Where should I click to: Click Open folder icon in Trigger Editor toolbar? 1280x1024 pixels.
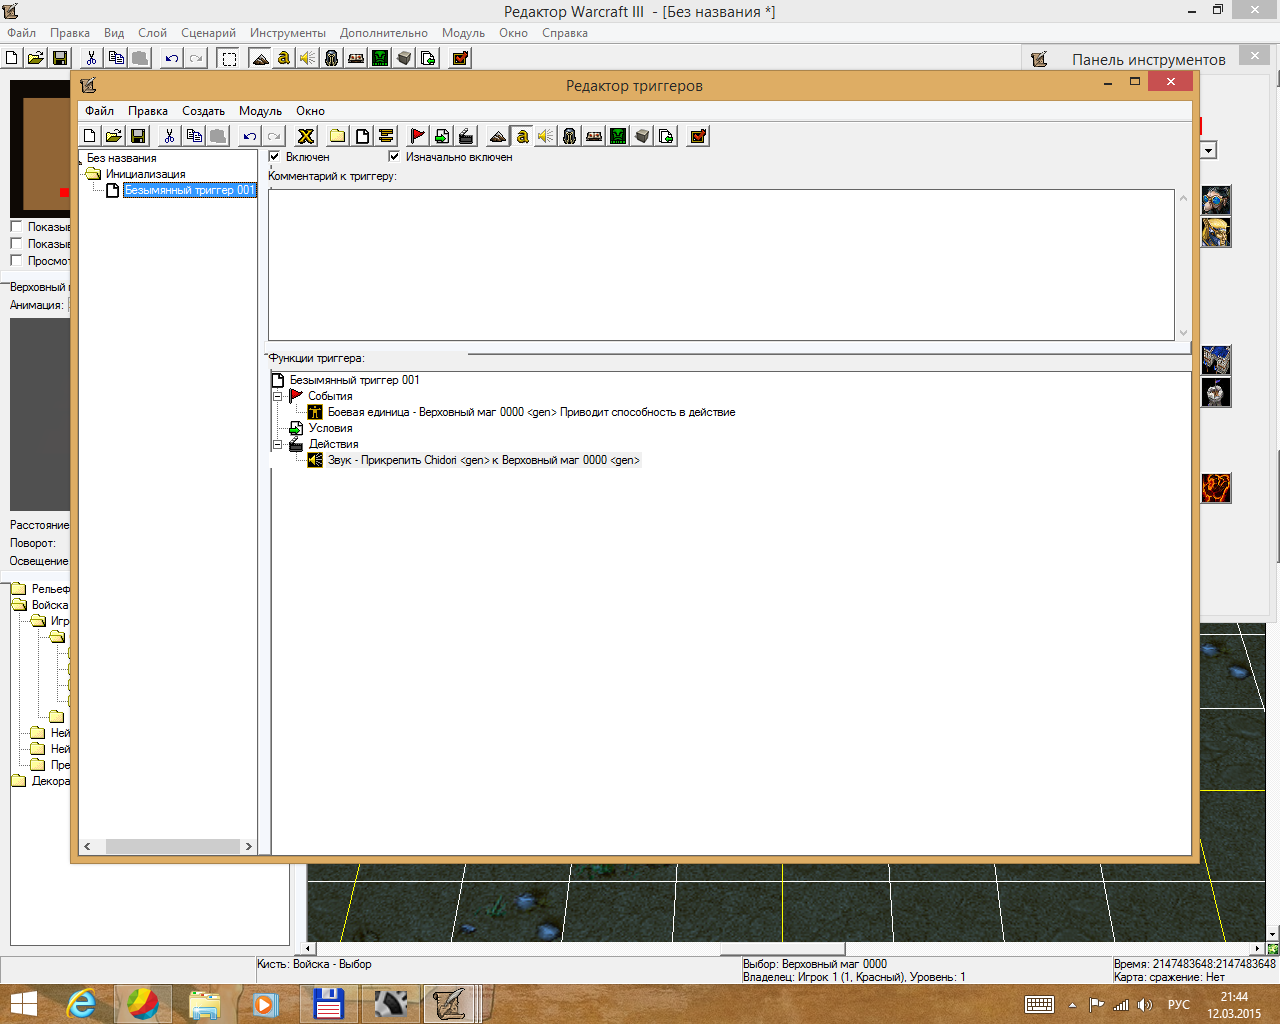114,136
